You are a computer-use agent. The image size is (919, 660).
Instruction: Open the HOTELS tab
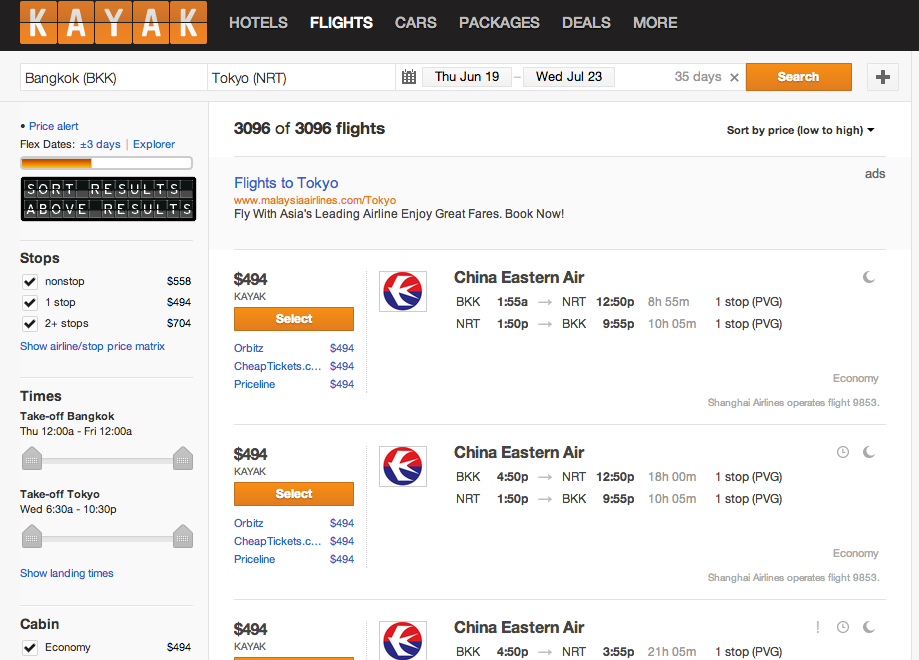tap(258, 23)
